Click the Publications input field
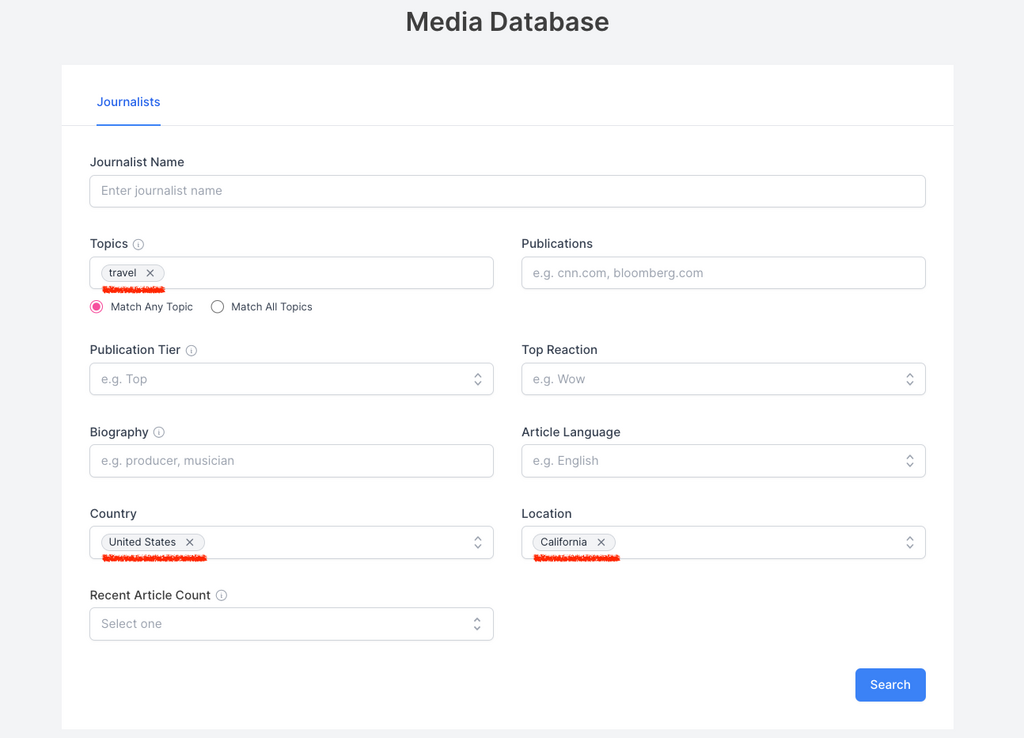Viewport: 1024px width, 738px height. click(723, 273)
